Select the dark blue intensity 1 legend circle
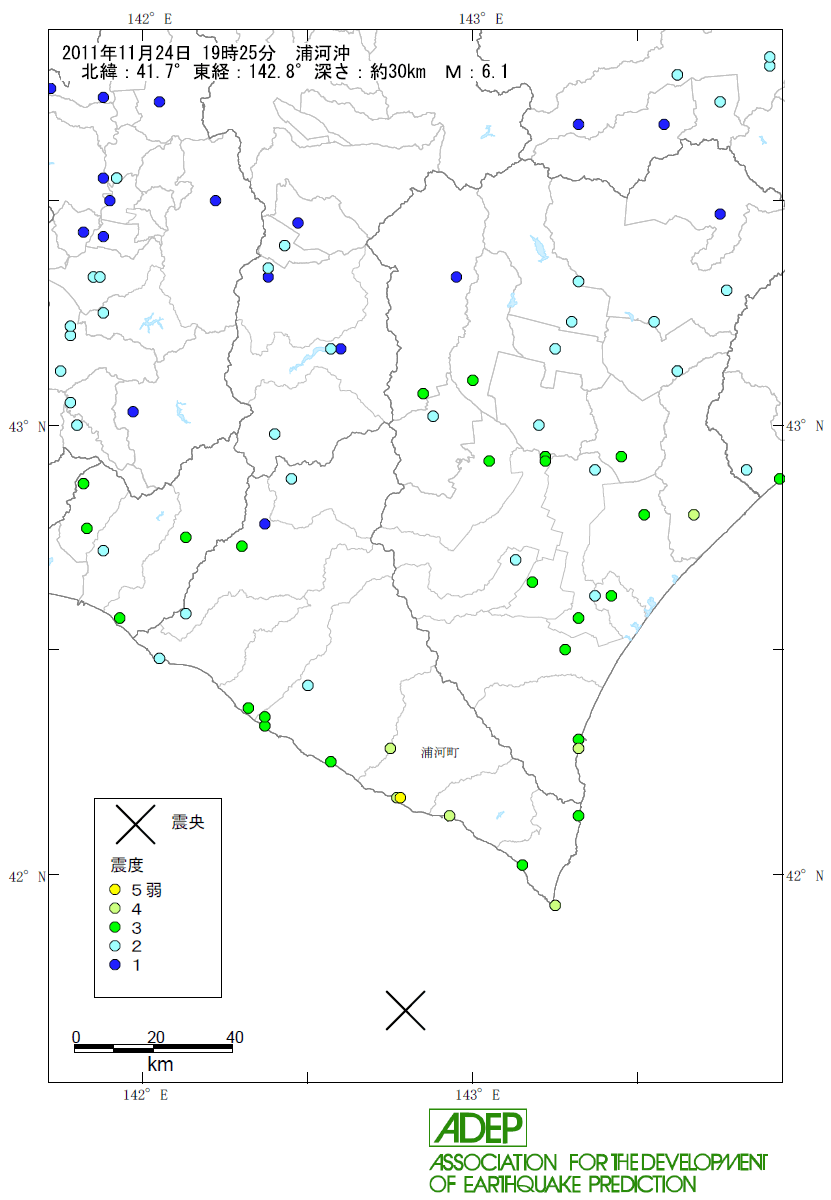 coord(114,965)
